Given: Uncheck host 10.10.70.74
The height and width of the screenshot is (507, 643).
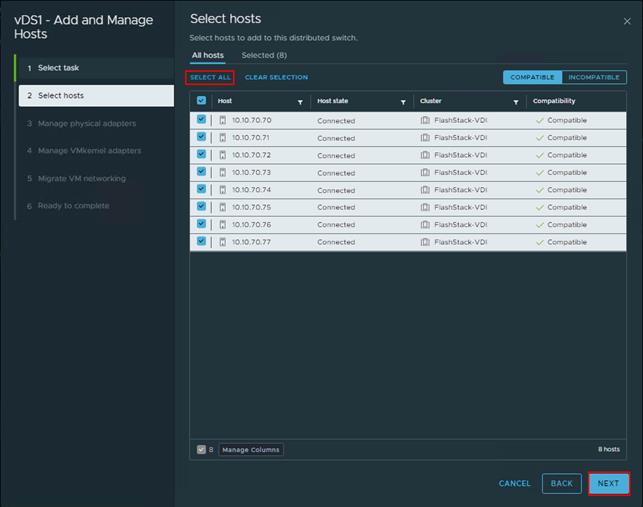Looking at the screenshot, I should pos(201,189).
